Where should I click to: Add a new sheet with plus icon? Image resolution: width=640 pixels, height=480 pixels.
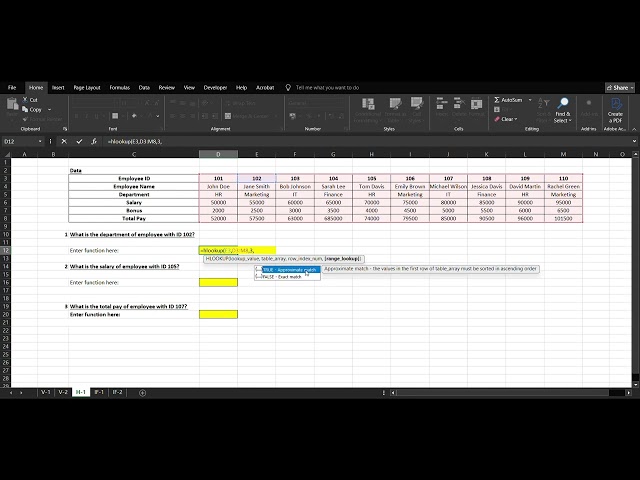[x=142, y=393]
